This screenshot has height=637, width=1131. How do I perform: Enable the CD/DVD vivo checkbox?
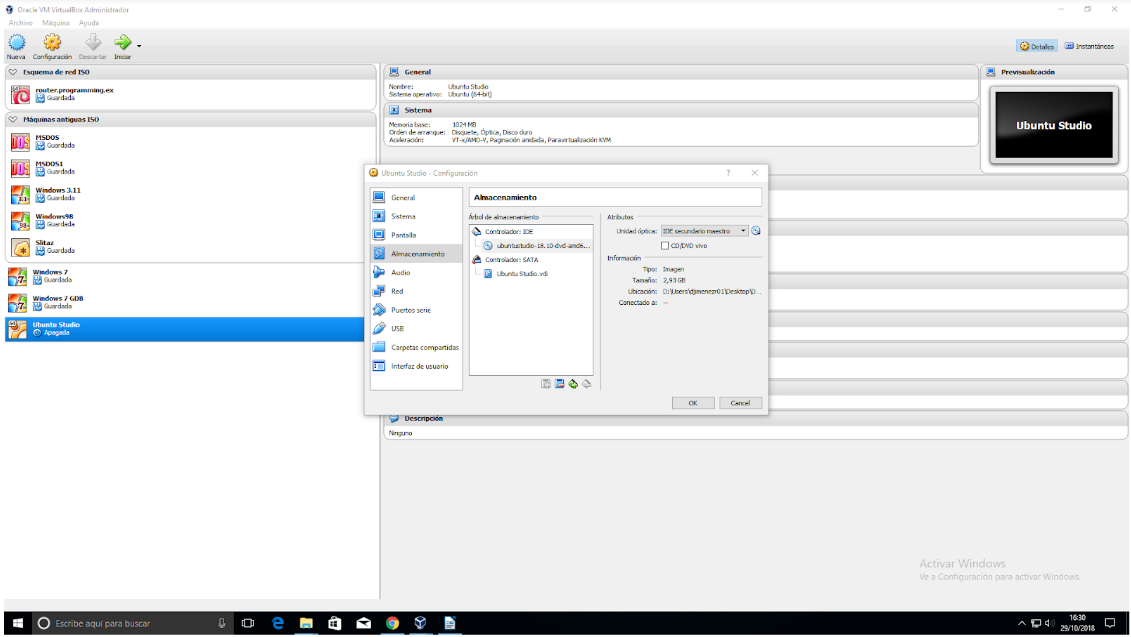665,245
